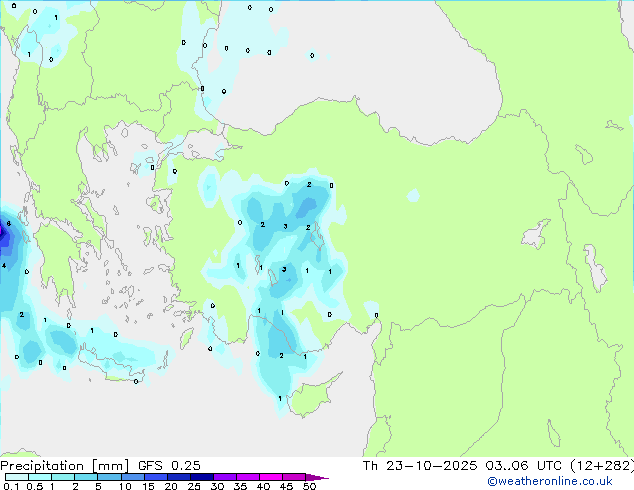Select the 40–45 mm magenta legend swatch
The image size is (634, 490).
(x=271, y=477)
